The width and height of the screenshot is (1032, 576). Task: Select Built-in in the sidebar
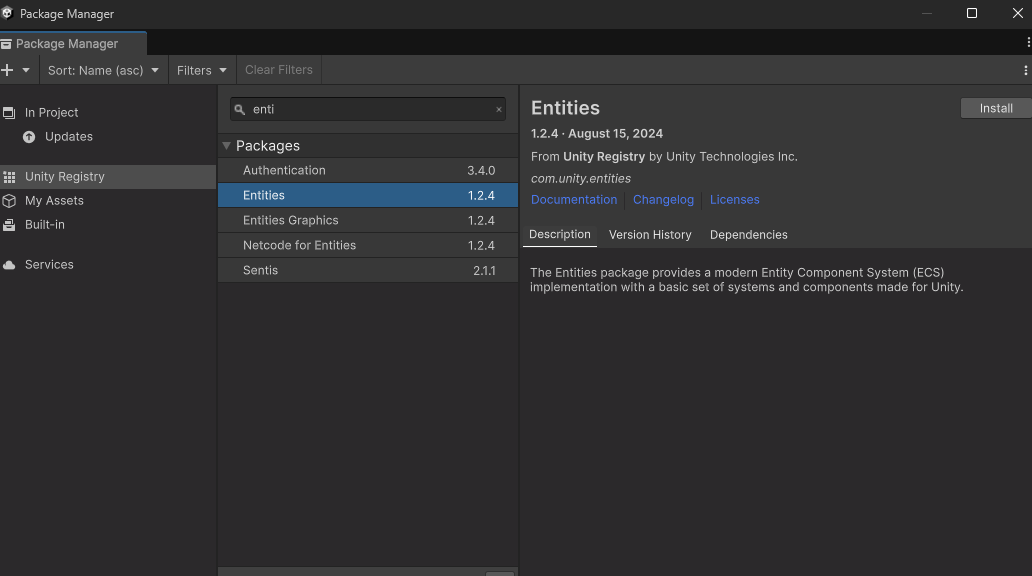(x=45, y=224)
